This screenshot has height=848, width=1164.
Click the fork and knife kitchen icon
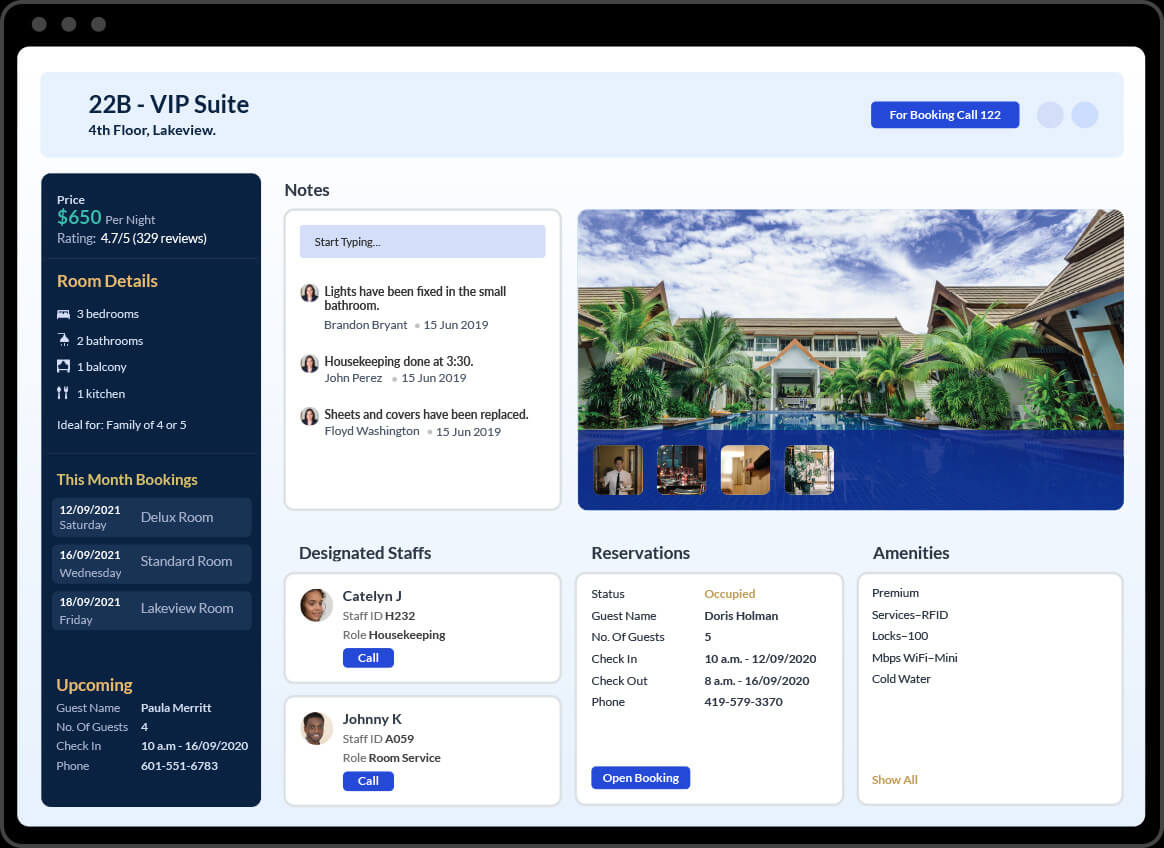tap(63, 393)
